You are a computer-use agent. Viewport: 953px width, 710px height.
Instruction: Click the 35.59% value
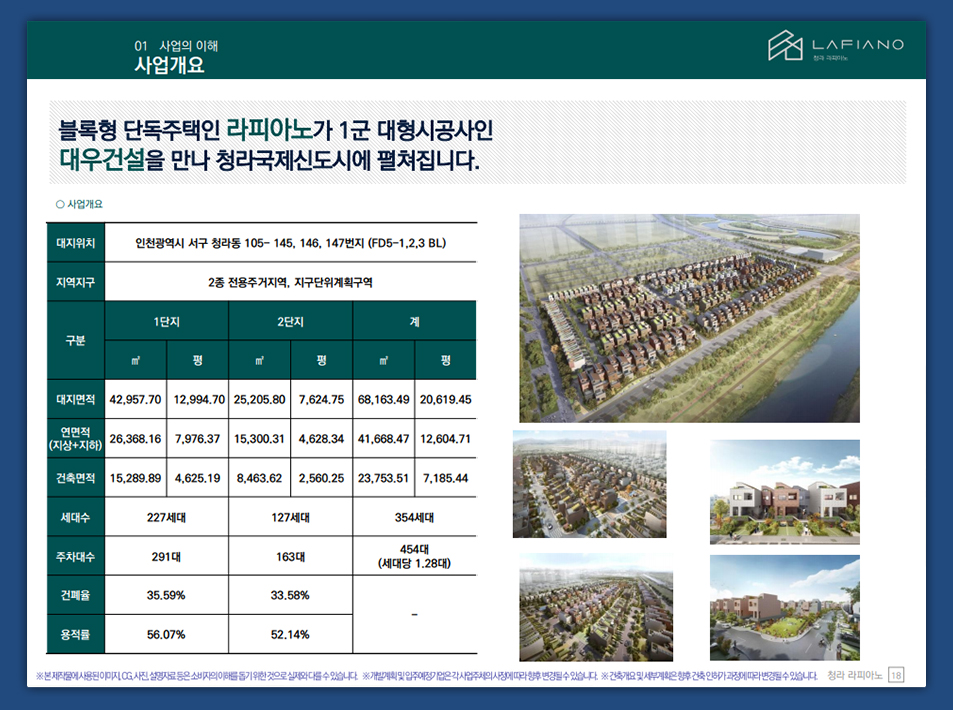(166, 595)
